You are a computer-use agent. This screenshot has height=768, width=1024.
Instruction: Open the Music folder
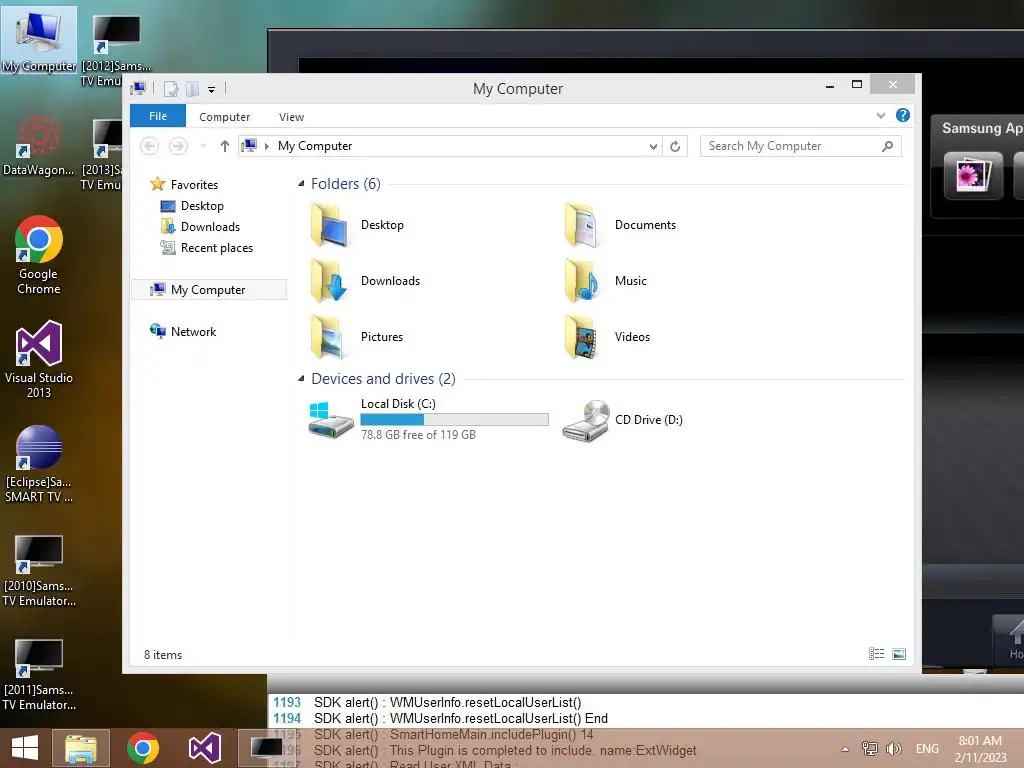(x=583, y=281)
